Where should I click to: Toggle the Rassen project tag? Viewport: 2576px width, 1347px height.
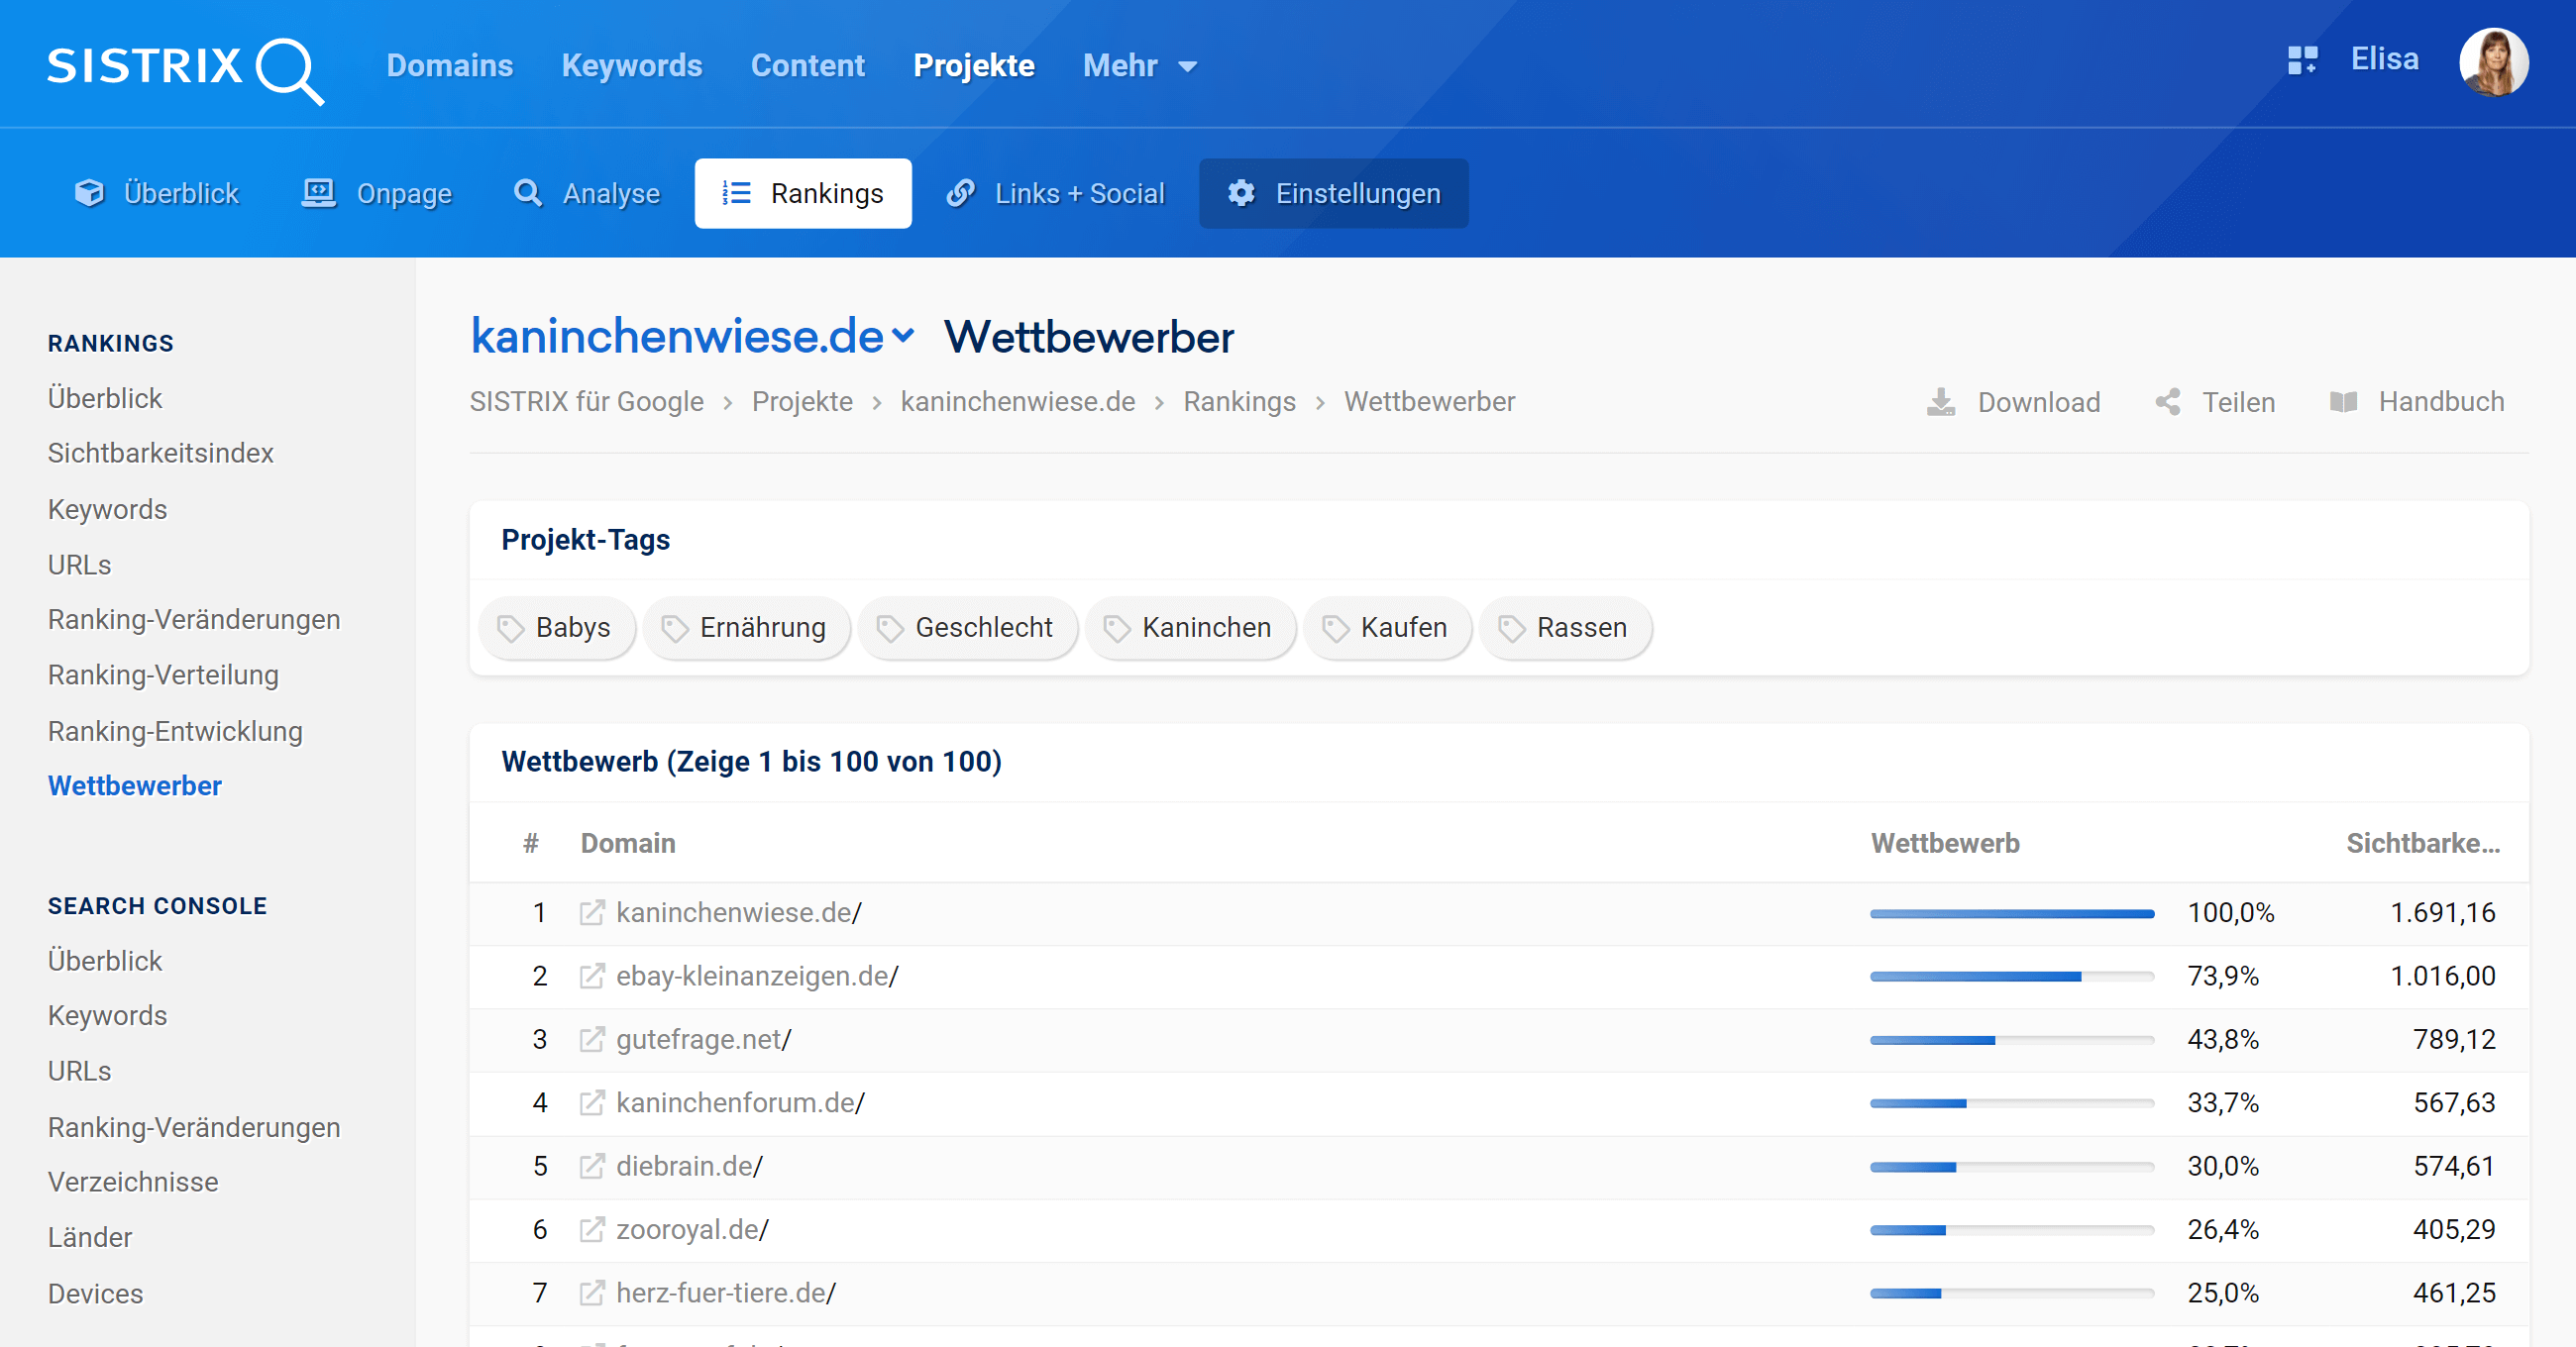tap(1565, 628)
